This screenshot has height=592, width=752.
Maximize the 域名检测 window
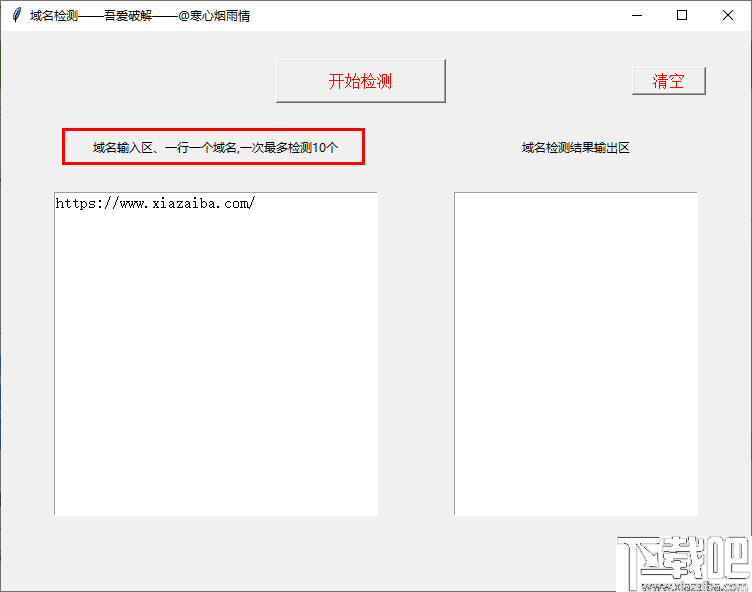[682, 15]
